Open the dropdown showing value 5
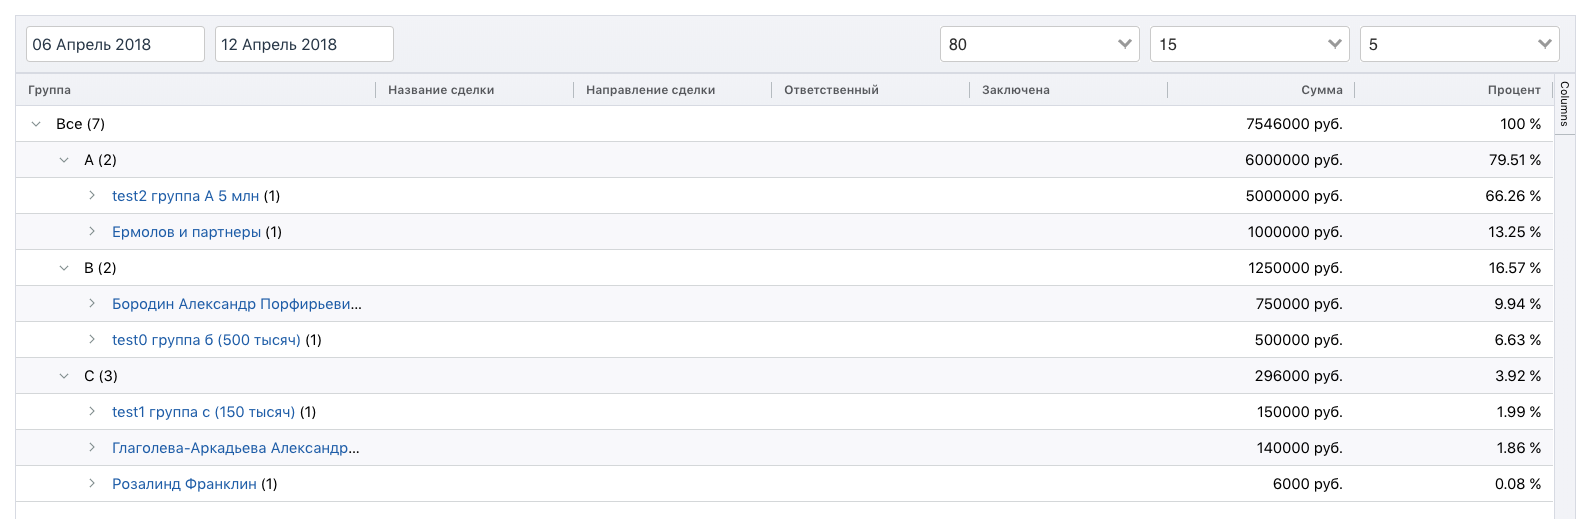Viewport: 1590px width, 519px height. click(1459, 44)
